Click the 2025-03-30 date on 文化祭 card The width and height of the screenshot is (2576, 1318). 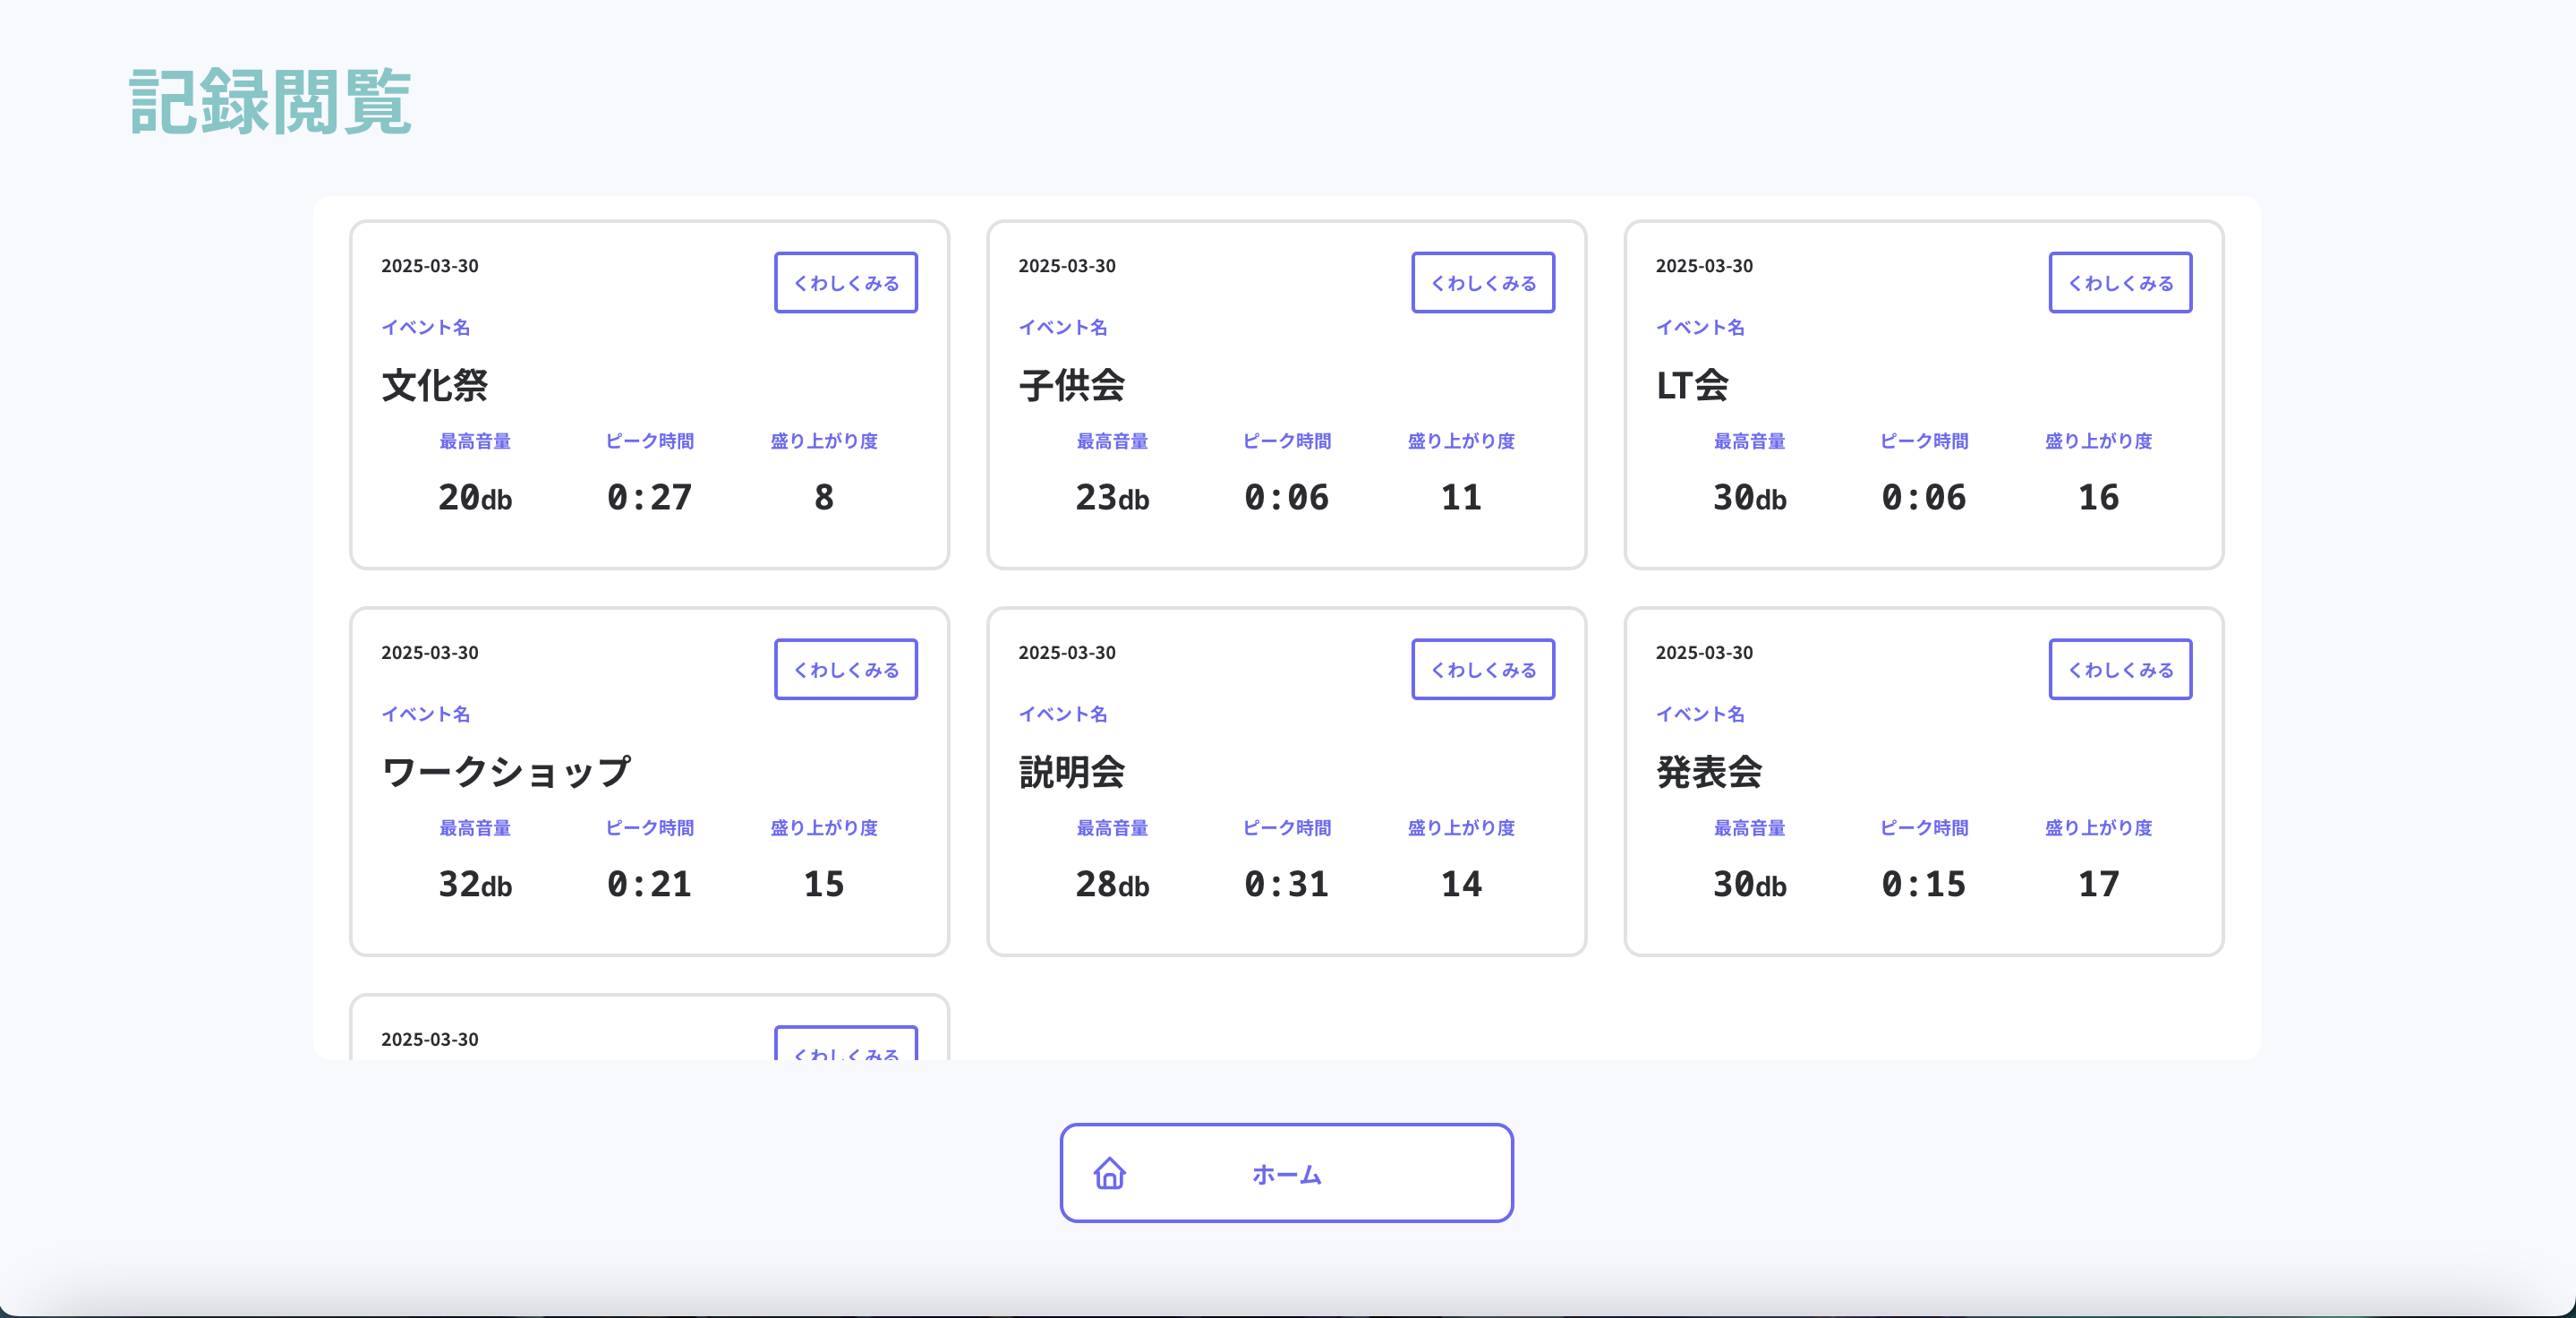click(430, 266)
